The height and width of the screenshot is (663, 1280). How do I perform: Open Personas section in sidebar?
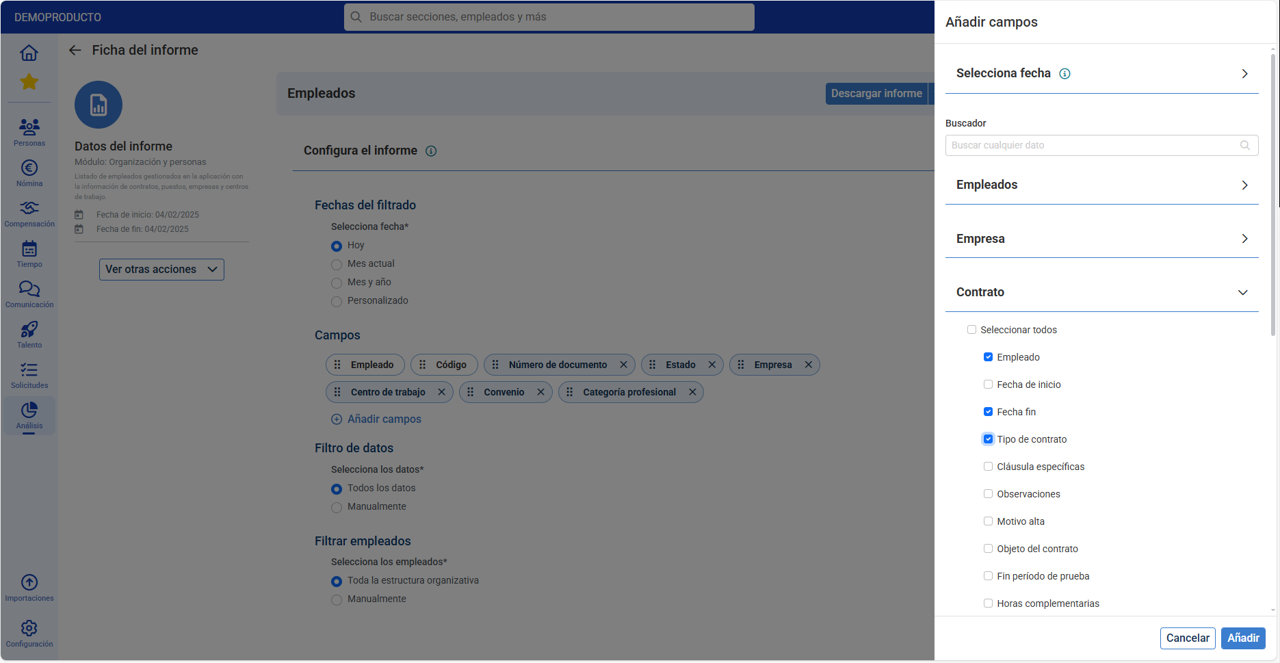(29, 132)
